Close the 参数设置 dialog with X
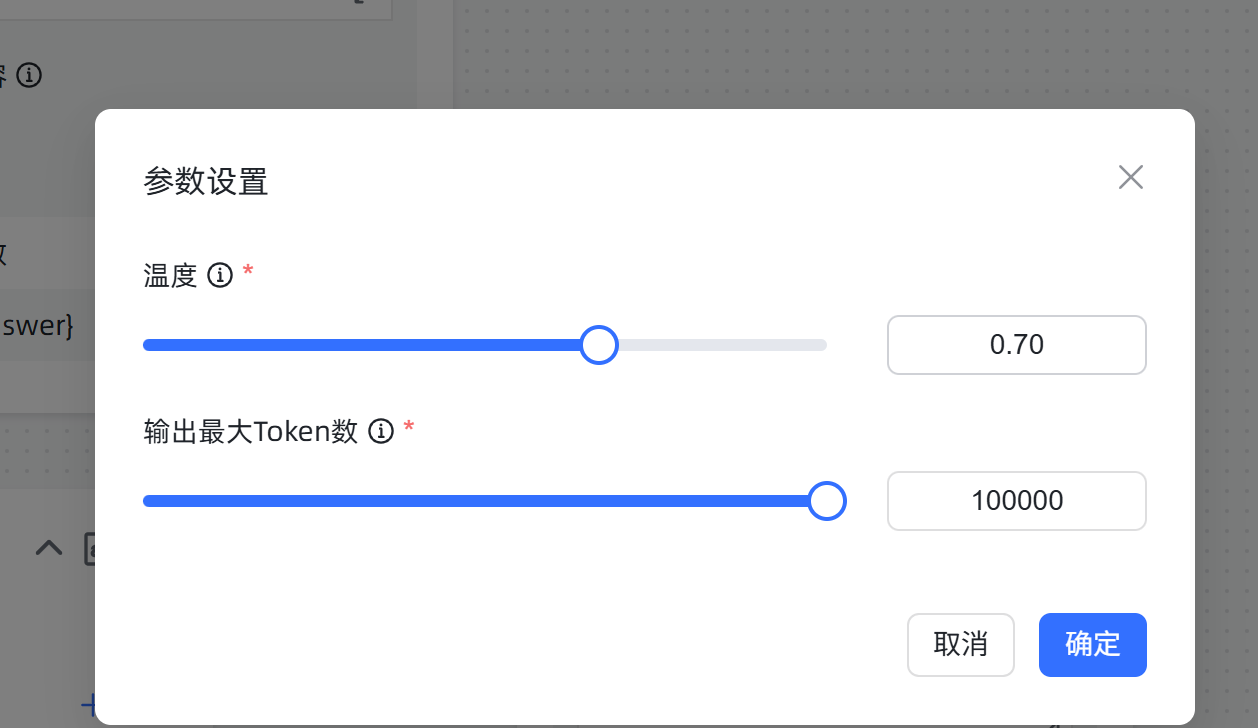The image size is (1258, 728). (x=1130, y=178)
